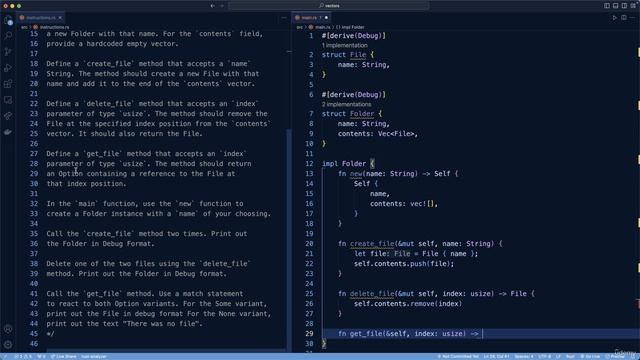The image size is (640, 360).
Task: Click '2 implementations' code lens above Folder
Action: [x=346, y=104]
